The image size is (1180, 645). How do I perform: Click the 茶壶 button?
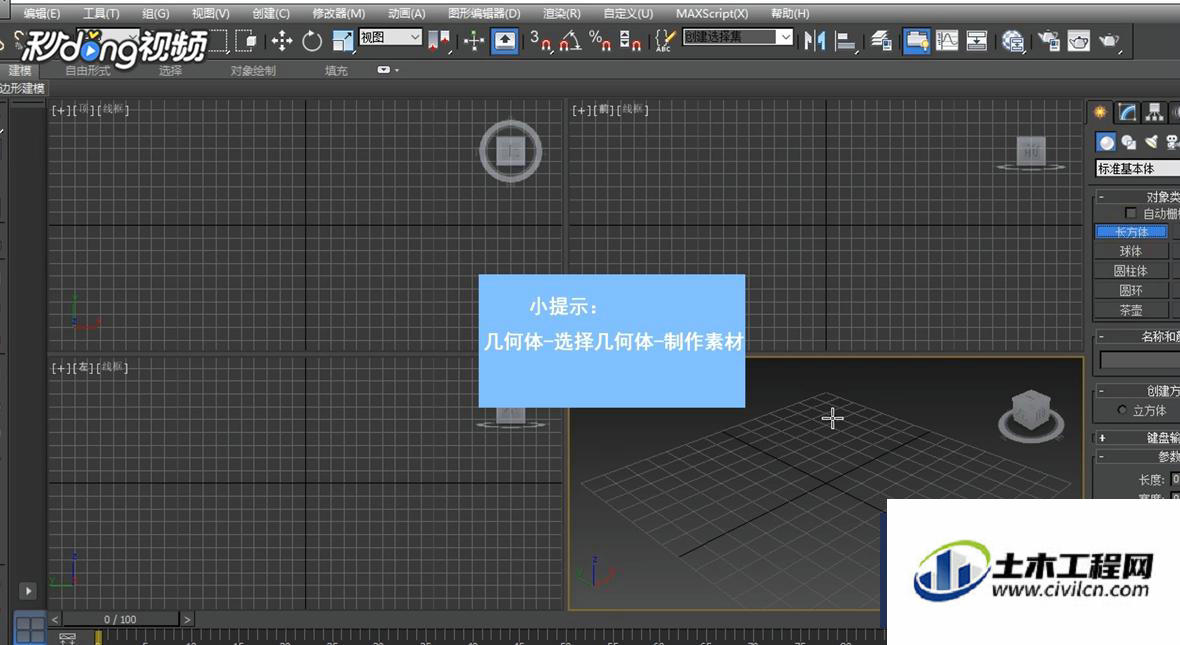pos(1131,310)
